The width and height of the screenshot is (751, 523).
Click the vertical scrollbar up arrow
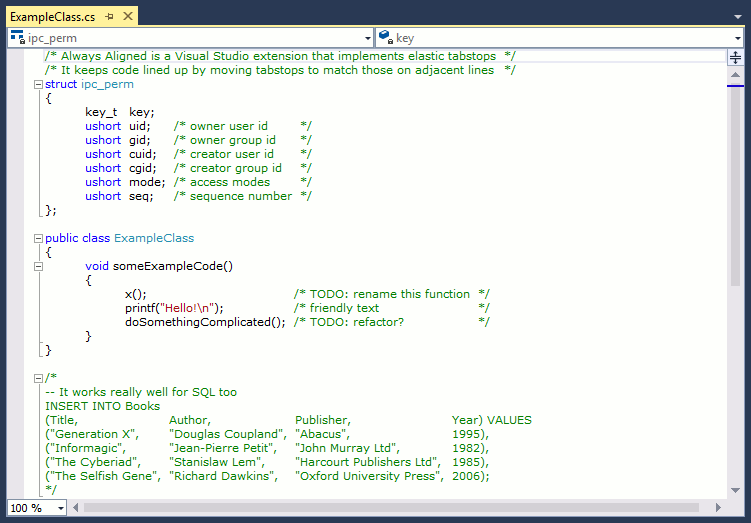[735, 75]
